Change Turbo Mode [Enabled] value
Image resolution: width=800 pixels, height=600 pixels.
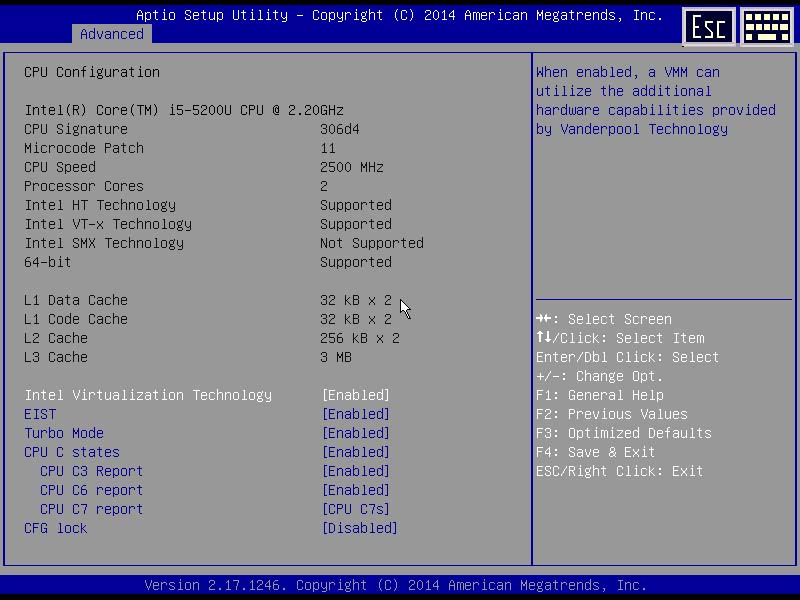[356, 433]
